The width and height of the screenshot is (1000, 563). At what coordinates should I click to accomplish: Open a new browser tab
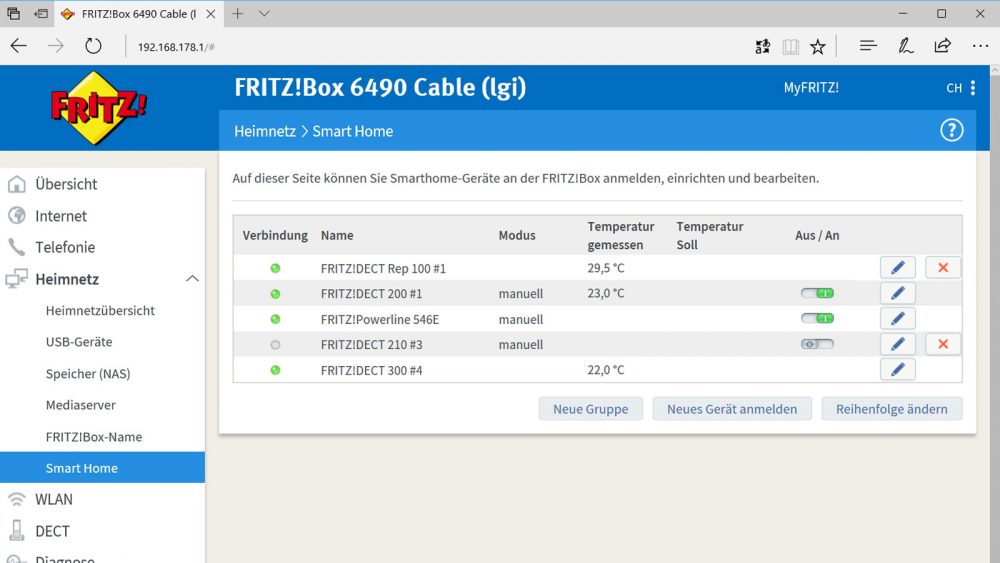[x=238, y=13]
